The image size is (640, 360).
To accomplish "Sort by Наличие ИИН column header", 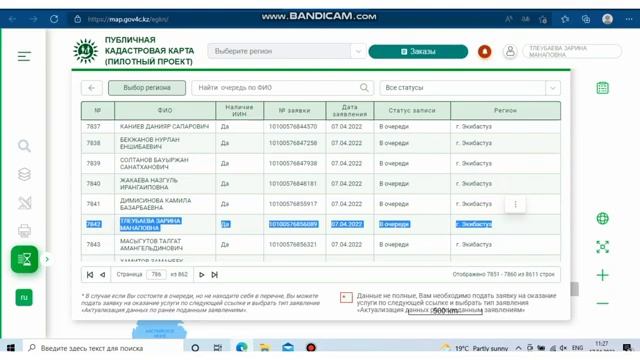I will tap(240, 111).
